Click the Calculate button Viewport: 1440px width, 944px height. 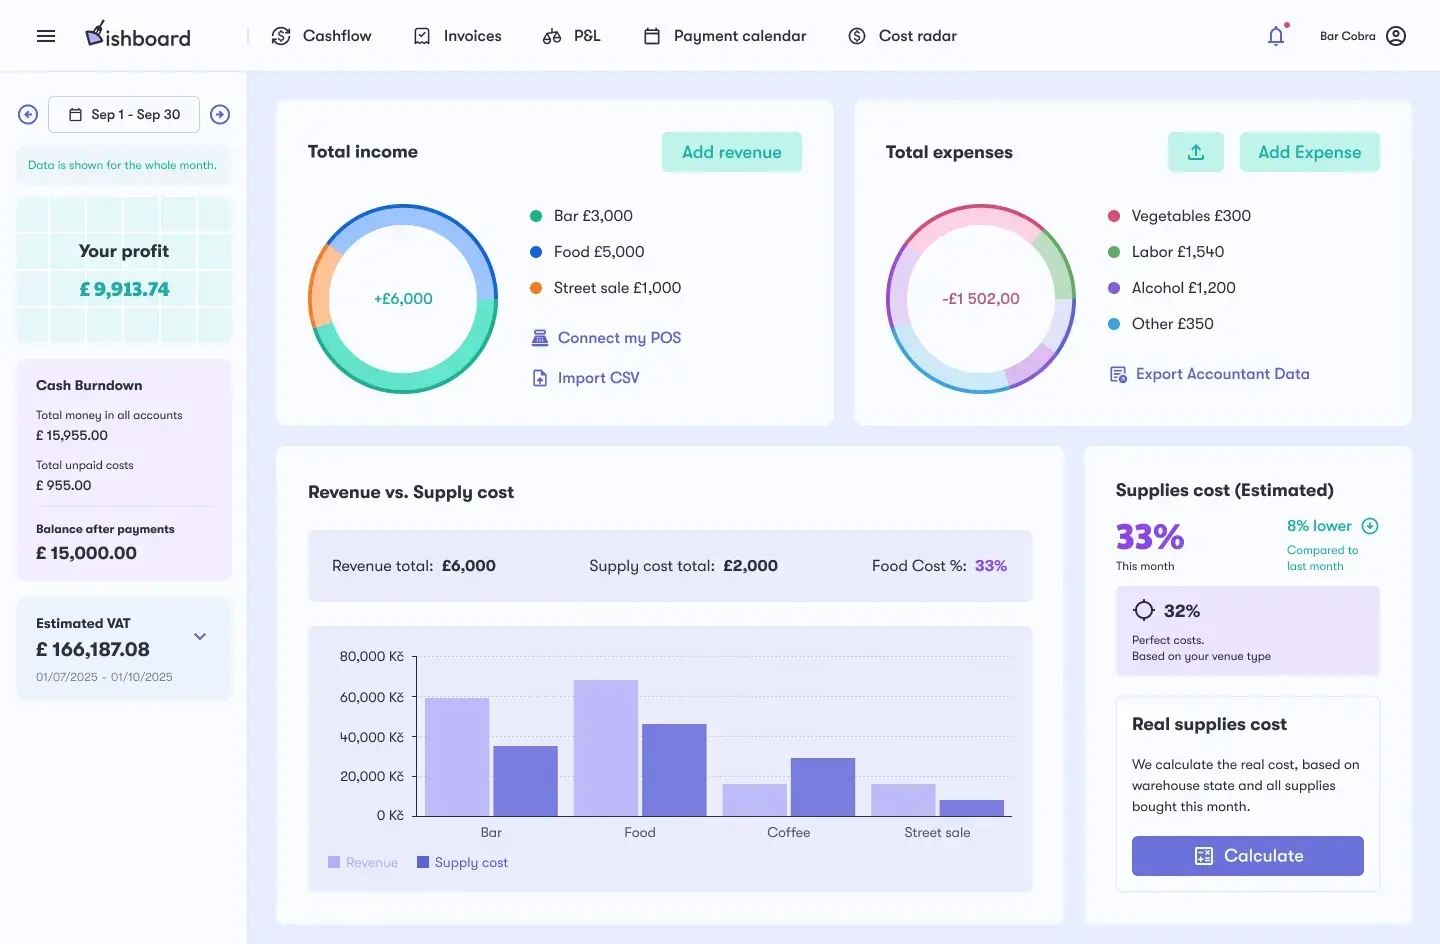(1247, 856)
